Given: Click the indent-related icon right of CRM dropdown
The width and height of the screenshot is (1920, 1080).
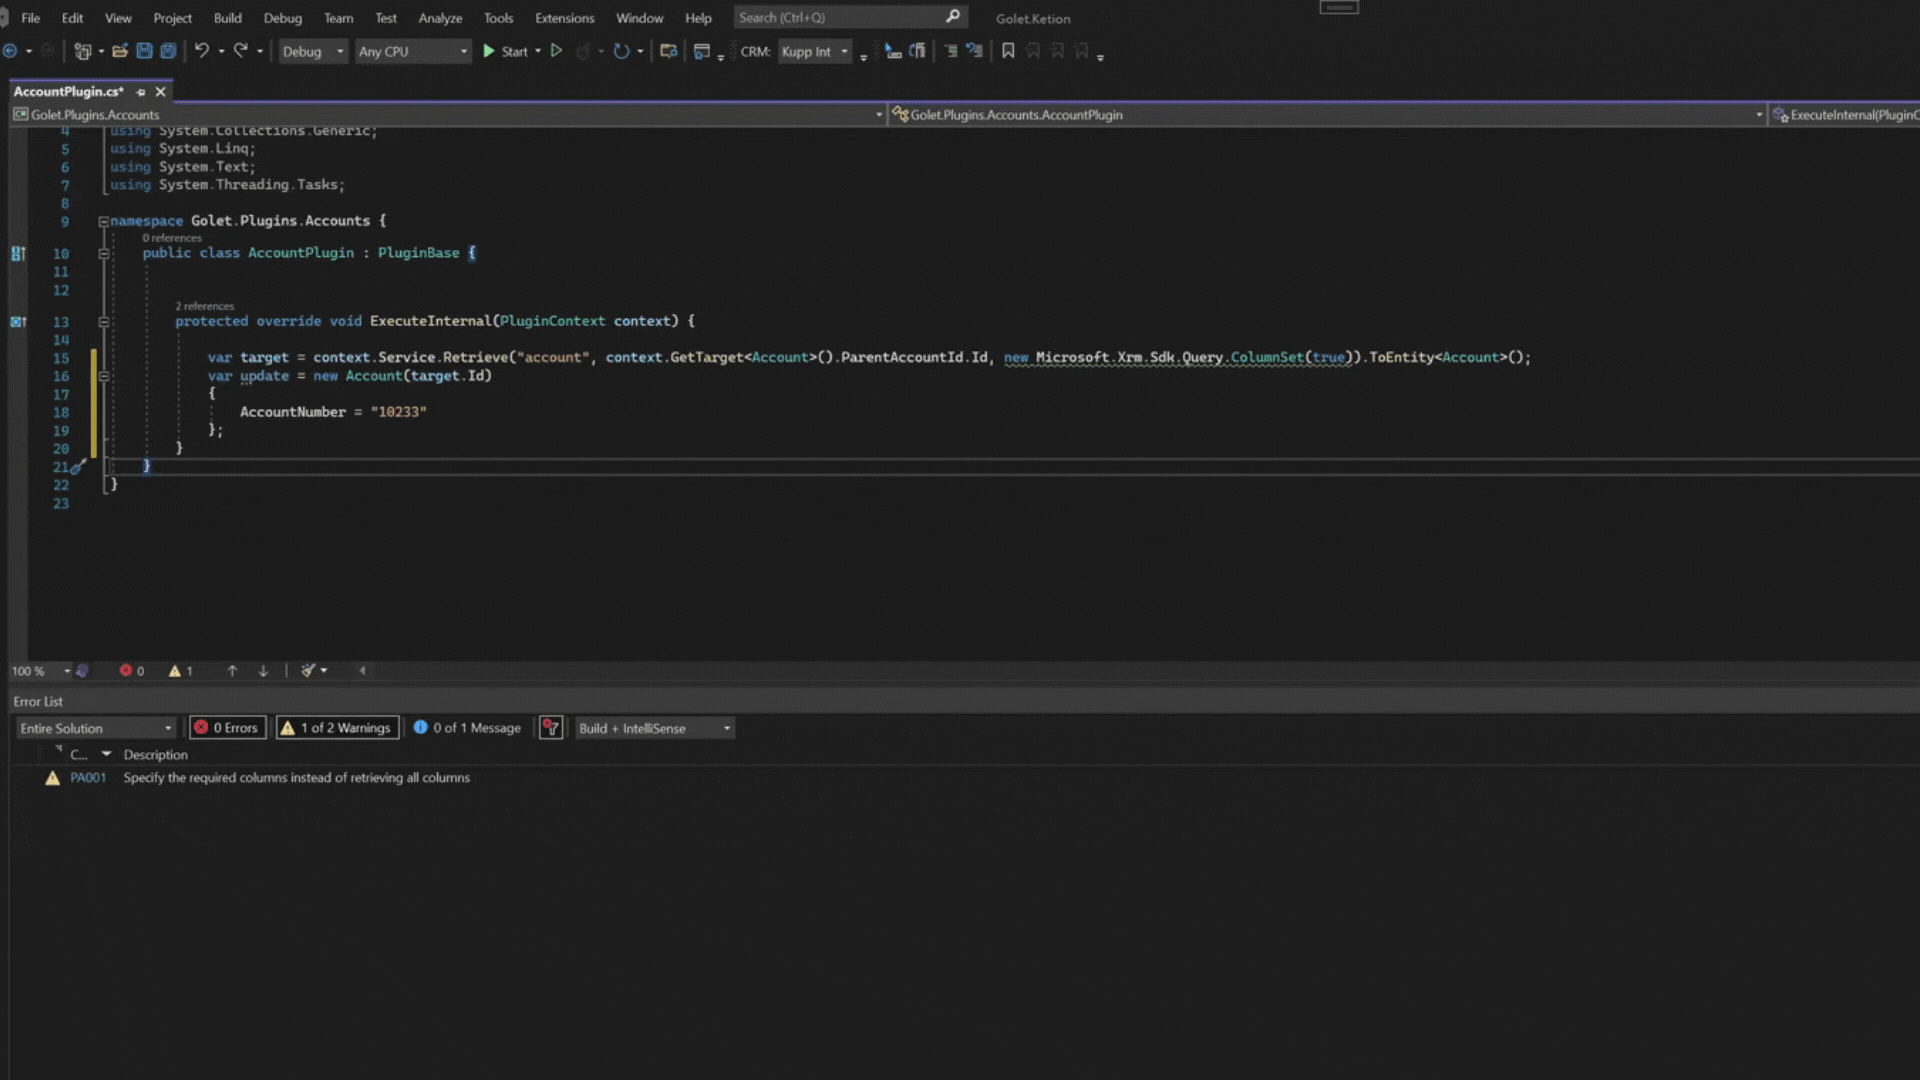Looking at the screenshot, I should click(x=894, y=51).
